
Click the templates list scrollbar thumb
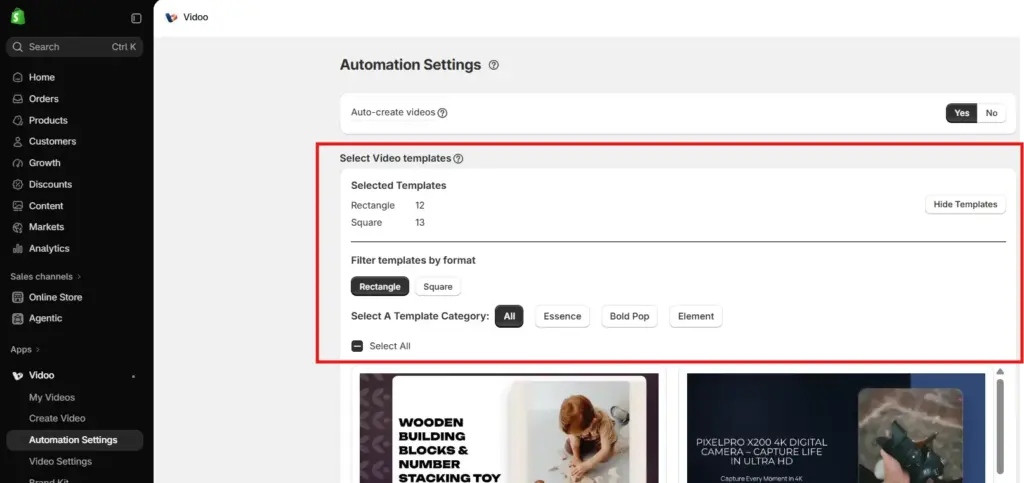[x=1000, y=424]
